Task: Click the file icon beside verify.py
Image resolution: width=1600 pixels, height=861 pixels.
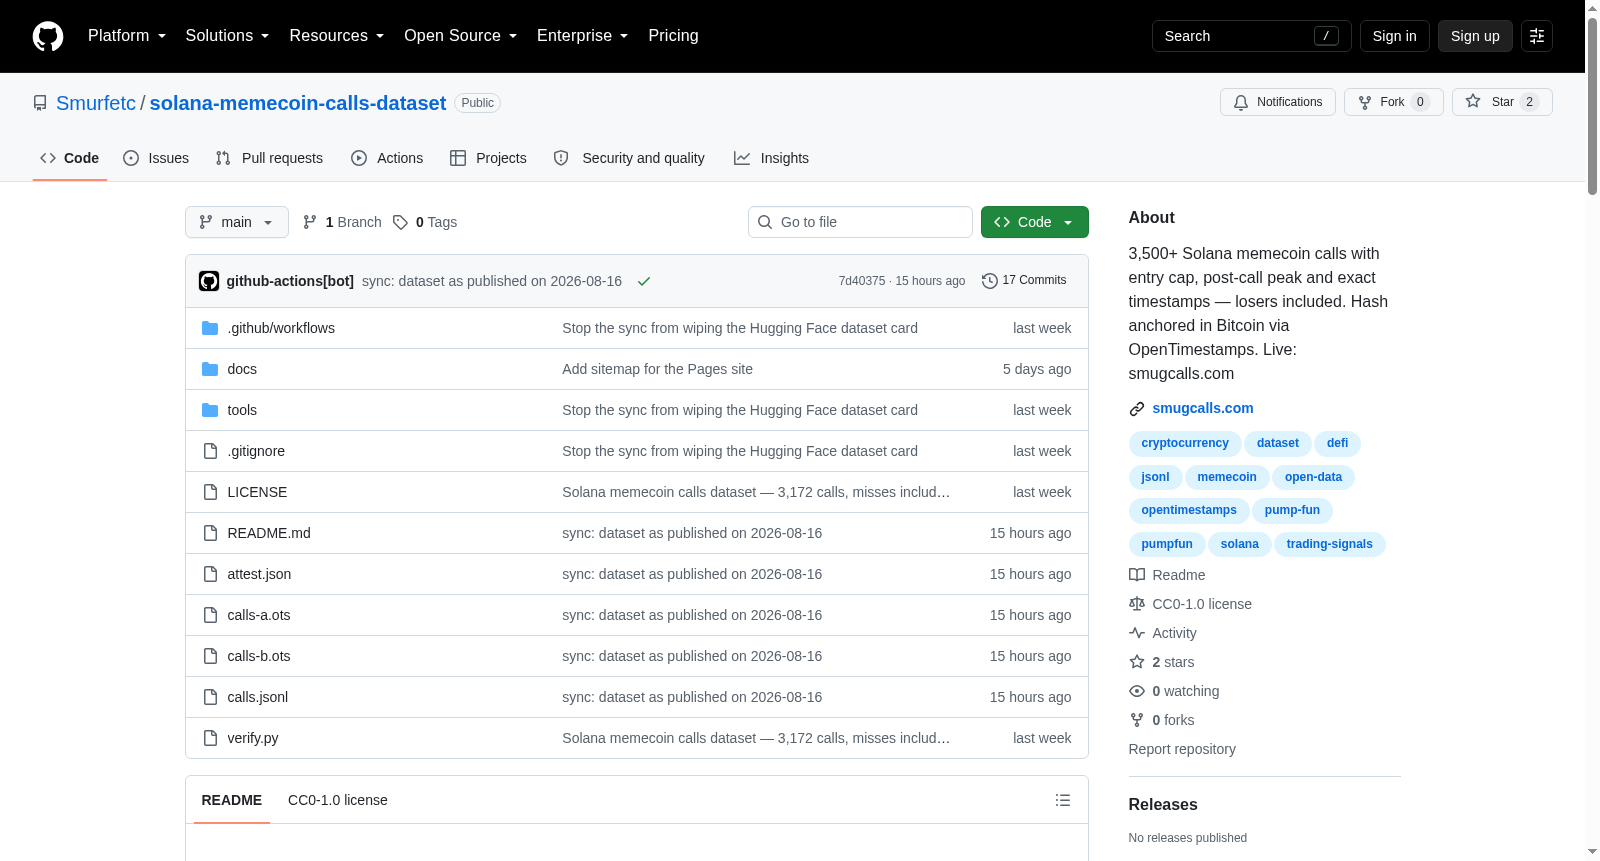Action: (210, 738)
